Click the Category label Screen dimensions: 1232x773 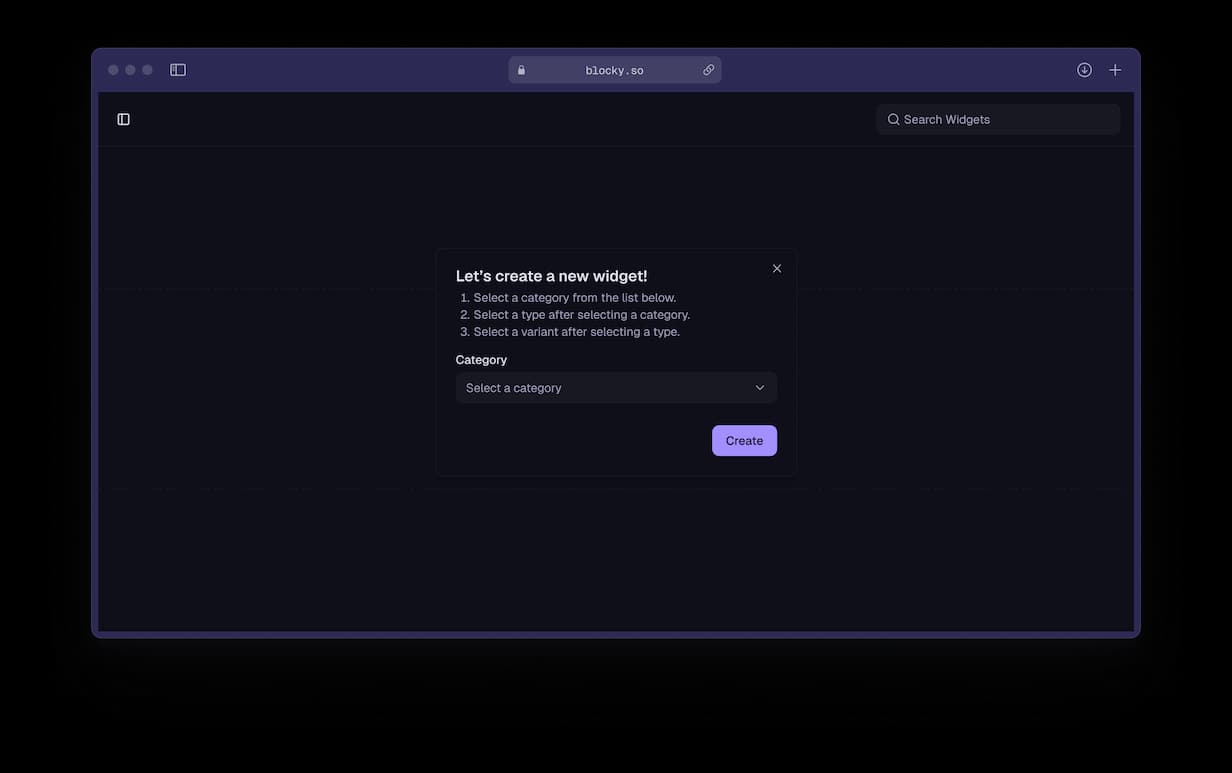481,360
